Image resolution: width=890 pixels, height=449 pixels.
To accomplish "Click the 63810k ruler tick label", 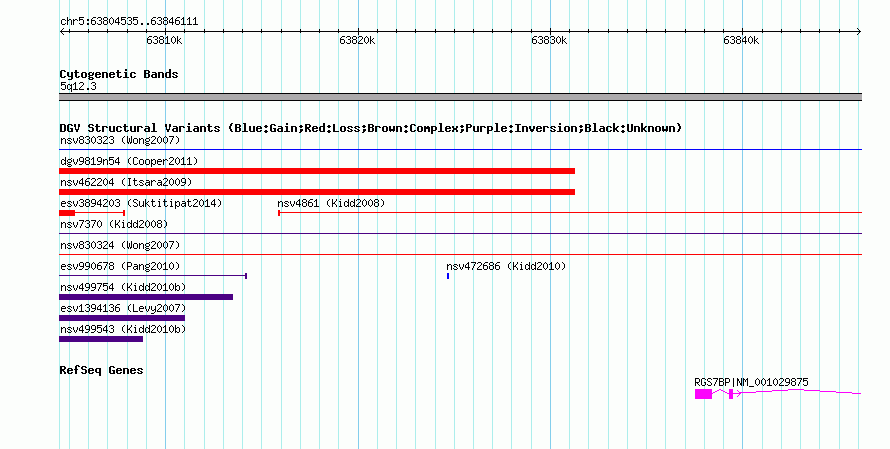I will point(164,40).
